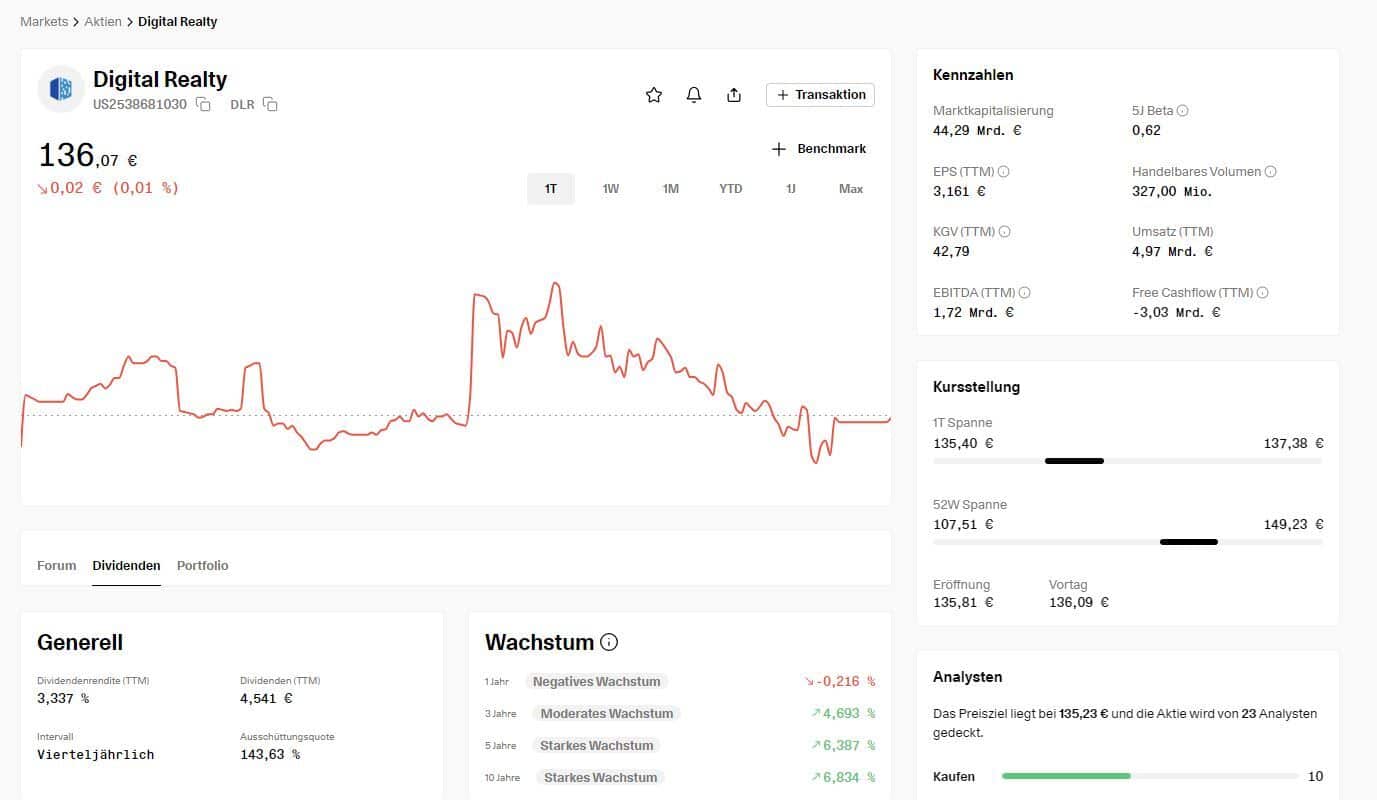Click the 4,693 % growth value

[843, 714]
